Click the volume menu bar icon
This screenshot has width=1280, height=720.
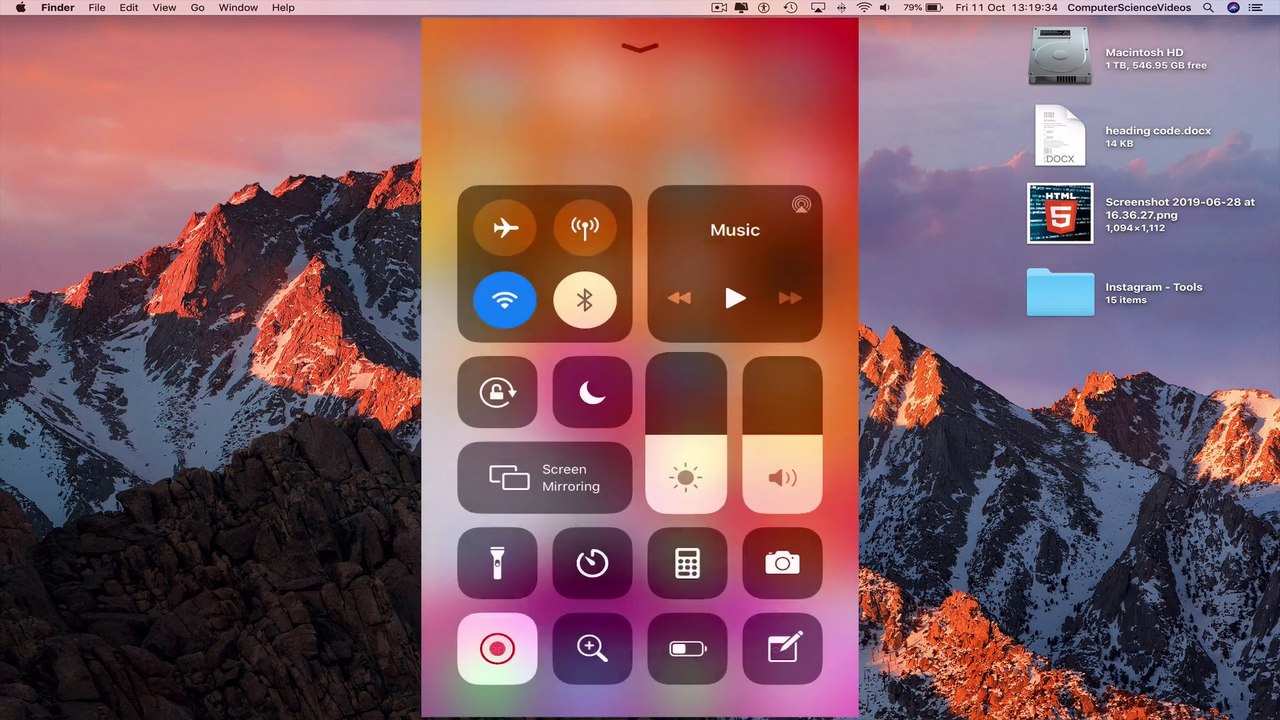point(886,7)
